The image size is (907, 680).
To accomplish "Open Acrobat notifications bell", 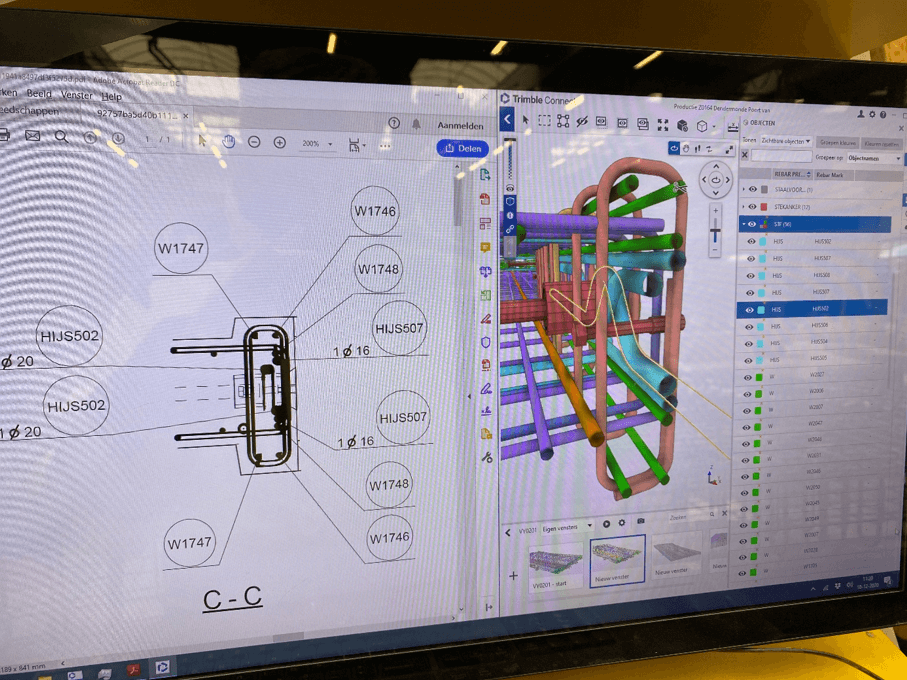I will coord(416,124).
